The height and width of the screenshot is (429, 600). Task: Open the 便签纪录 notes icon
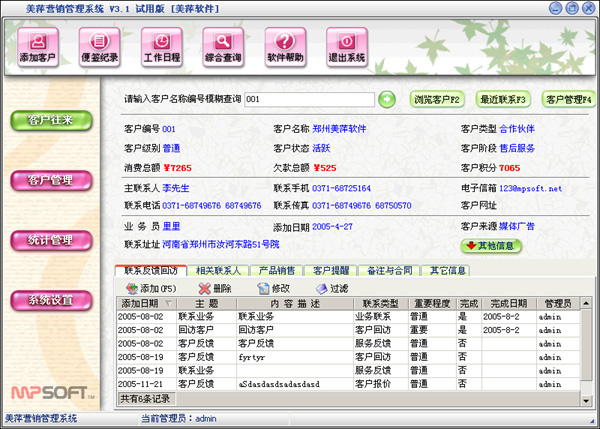click(99, 47)
